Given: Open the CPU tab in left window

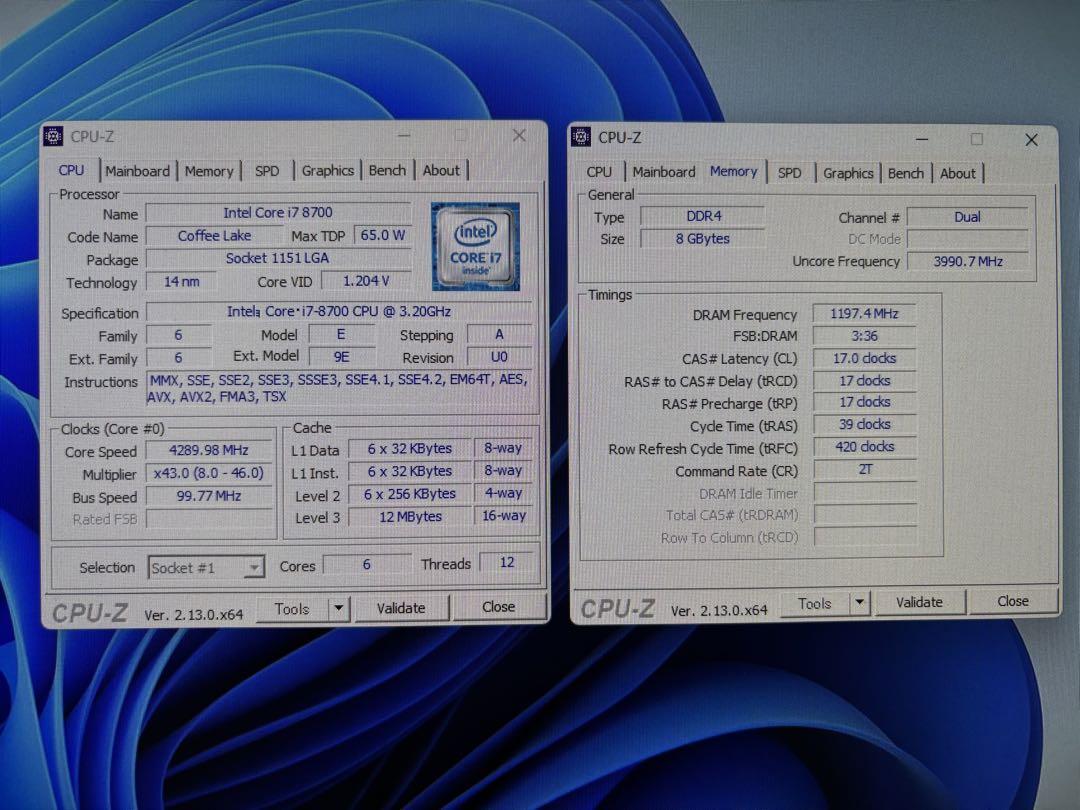Looking at the screenshot, I should [x=72, y=170].
